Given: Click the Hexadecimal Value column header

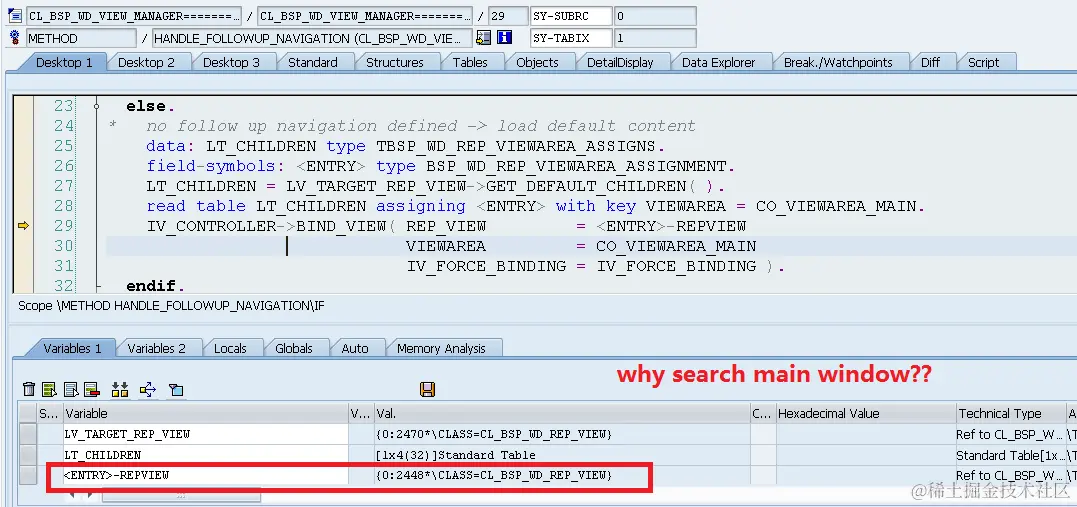Looking at the screenshot, I should point(865,414).
